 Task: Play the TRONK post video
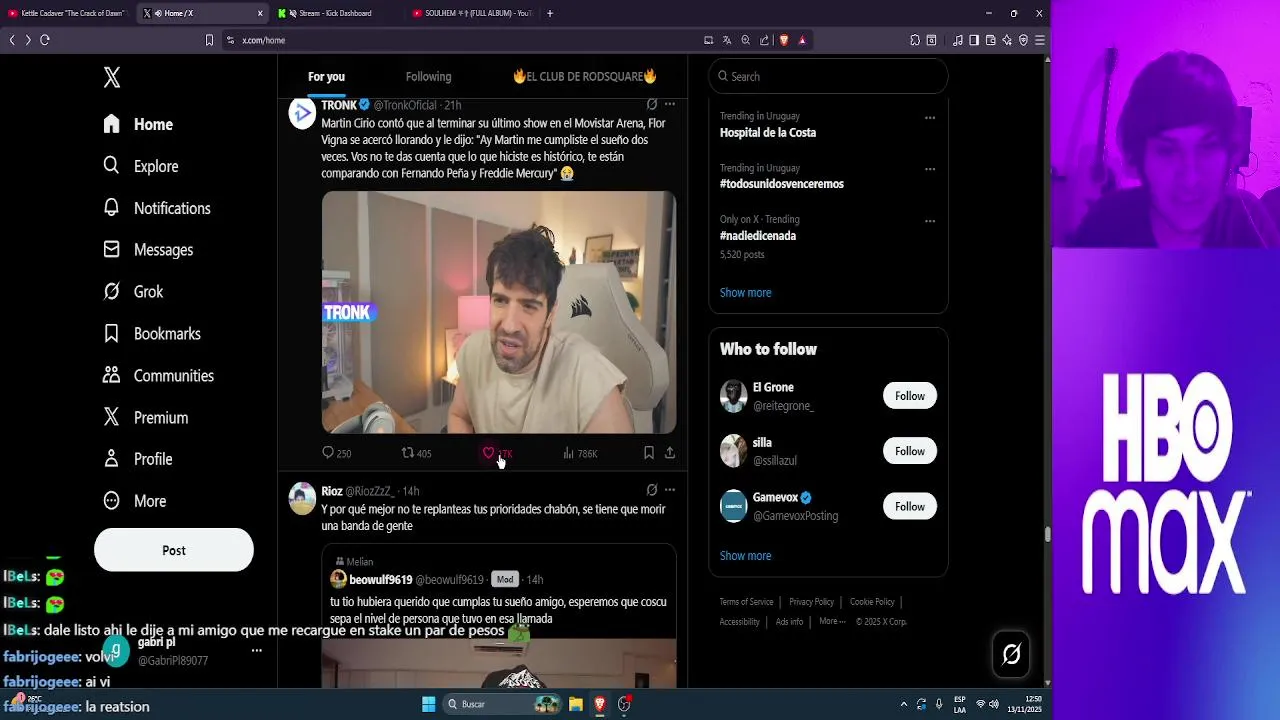pos(499,312)
